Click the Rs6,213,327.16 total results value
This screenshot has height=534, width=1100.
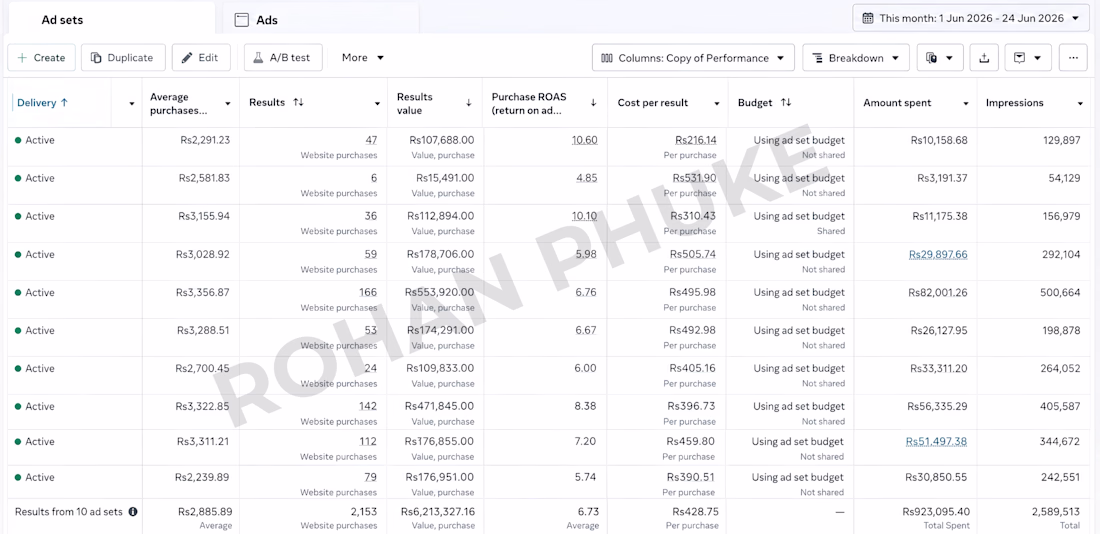[x=438, y=512]
